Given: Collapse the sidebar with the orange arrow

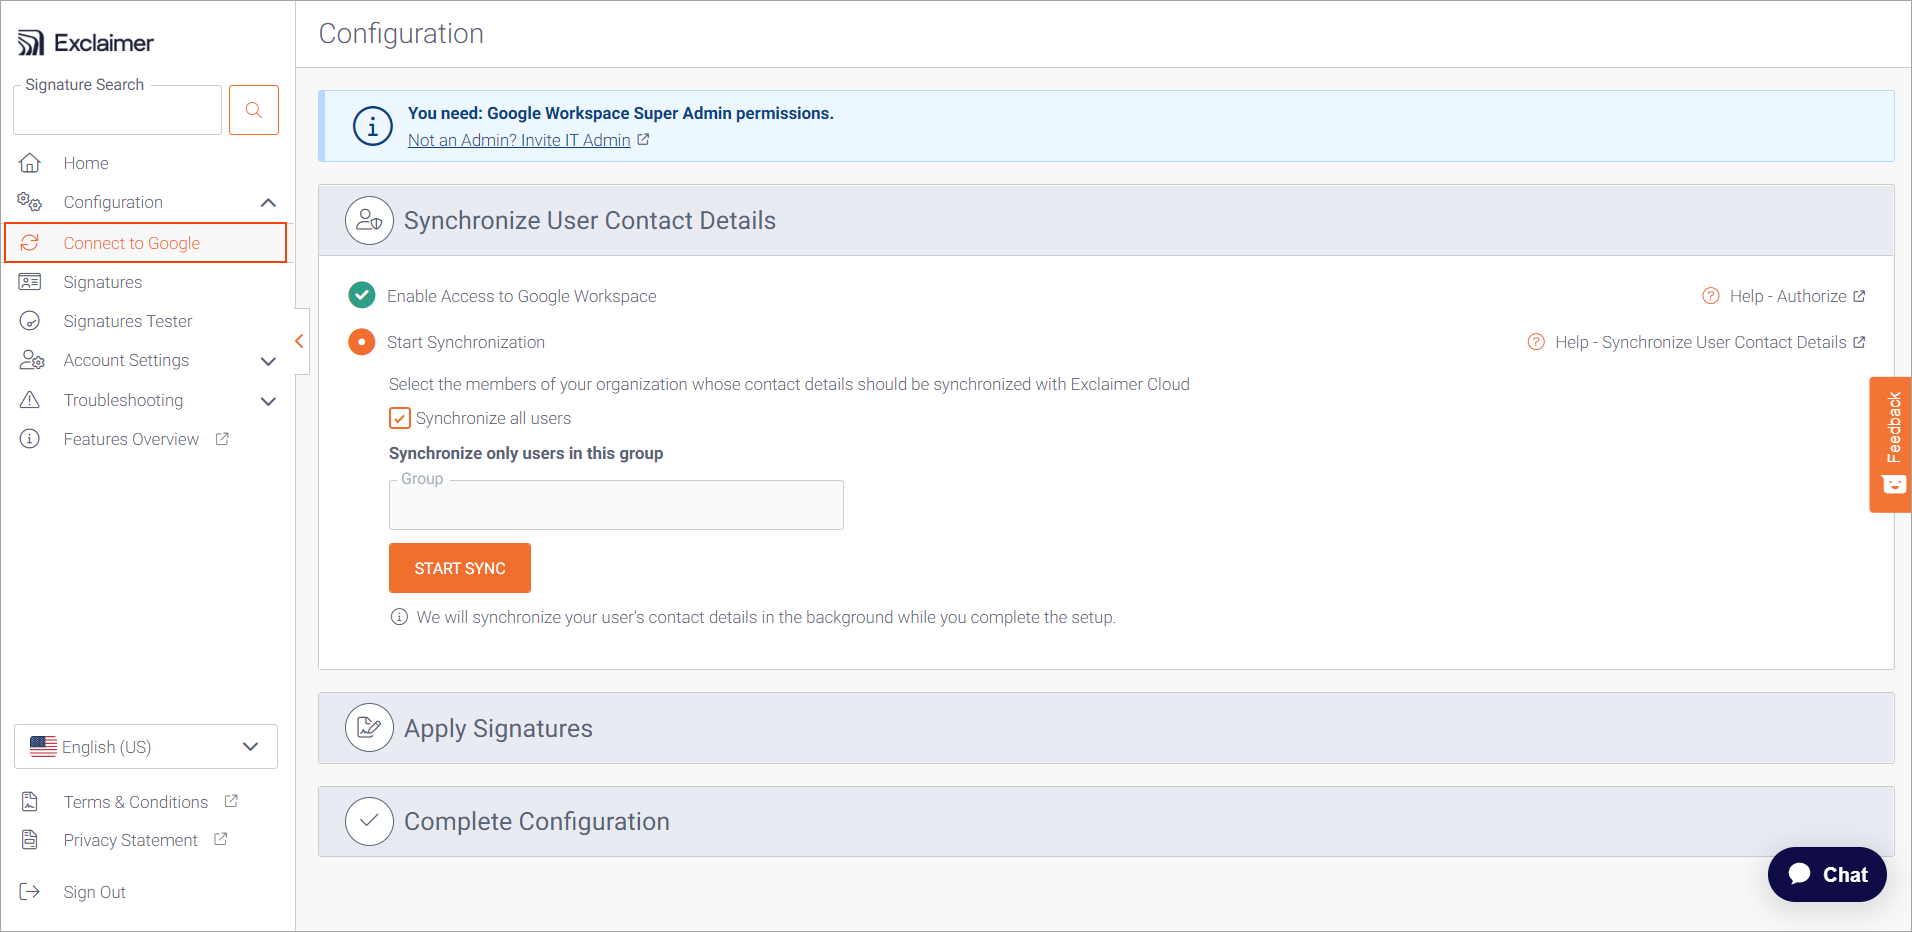Looking at the screenshot, I should click(299, 342).
